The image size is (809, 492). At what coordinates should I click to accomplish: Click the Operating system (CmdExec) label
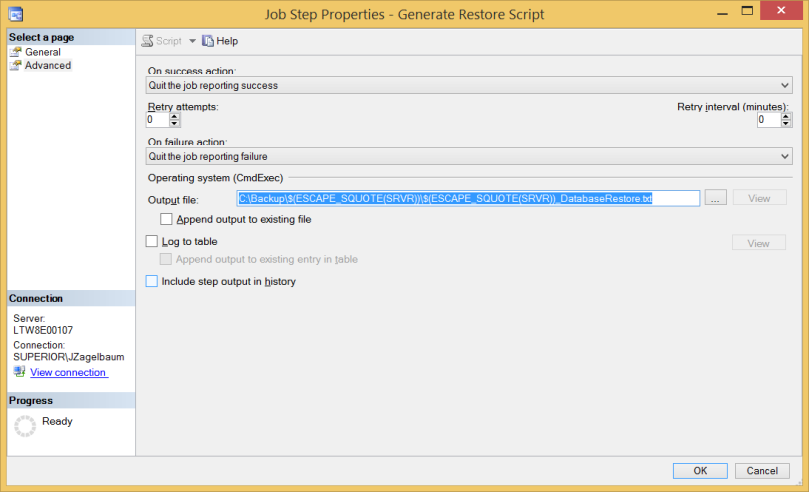click(215, 178)
